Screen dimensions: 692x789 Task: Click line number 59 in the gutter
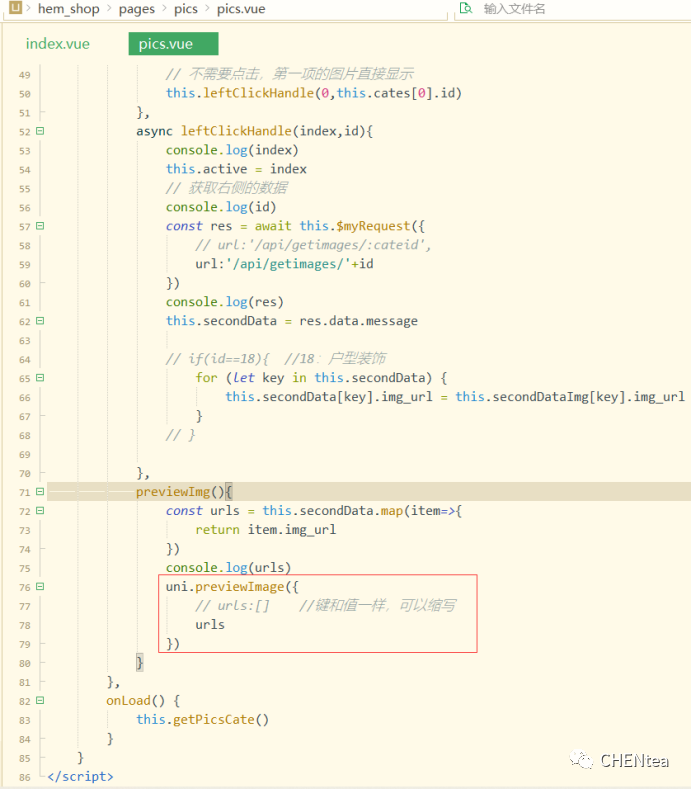tap(25, 265)
